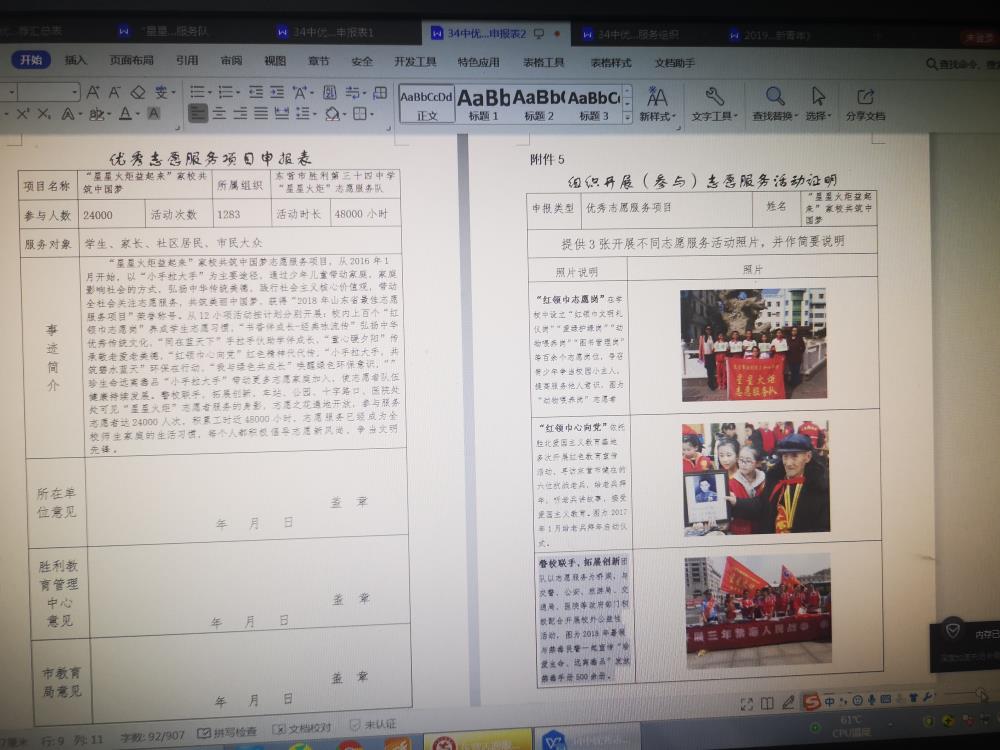Click the decrease font size icon
The image size is (1000, 750).
click(115, 92)
